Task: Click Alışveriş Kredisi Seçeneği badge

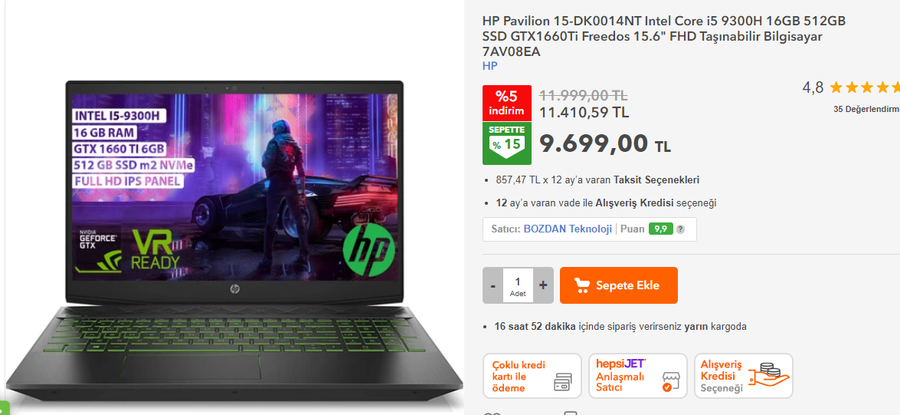Action: coord(743,376)
